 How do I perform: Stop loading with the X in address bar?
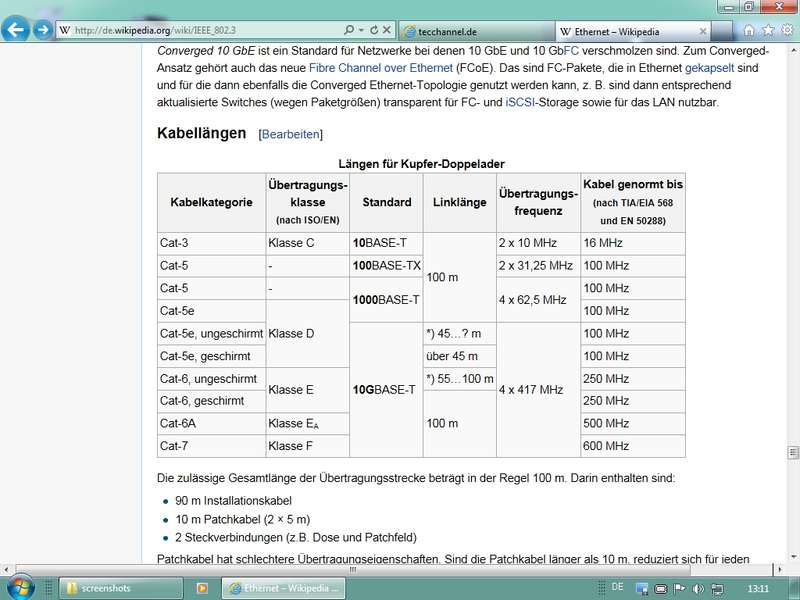pos(387,30)
